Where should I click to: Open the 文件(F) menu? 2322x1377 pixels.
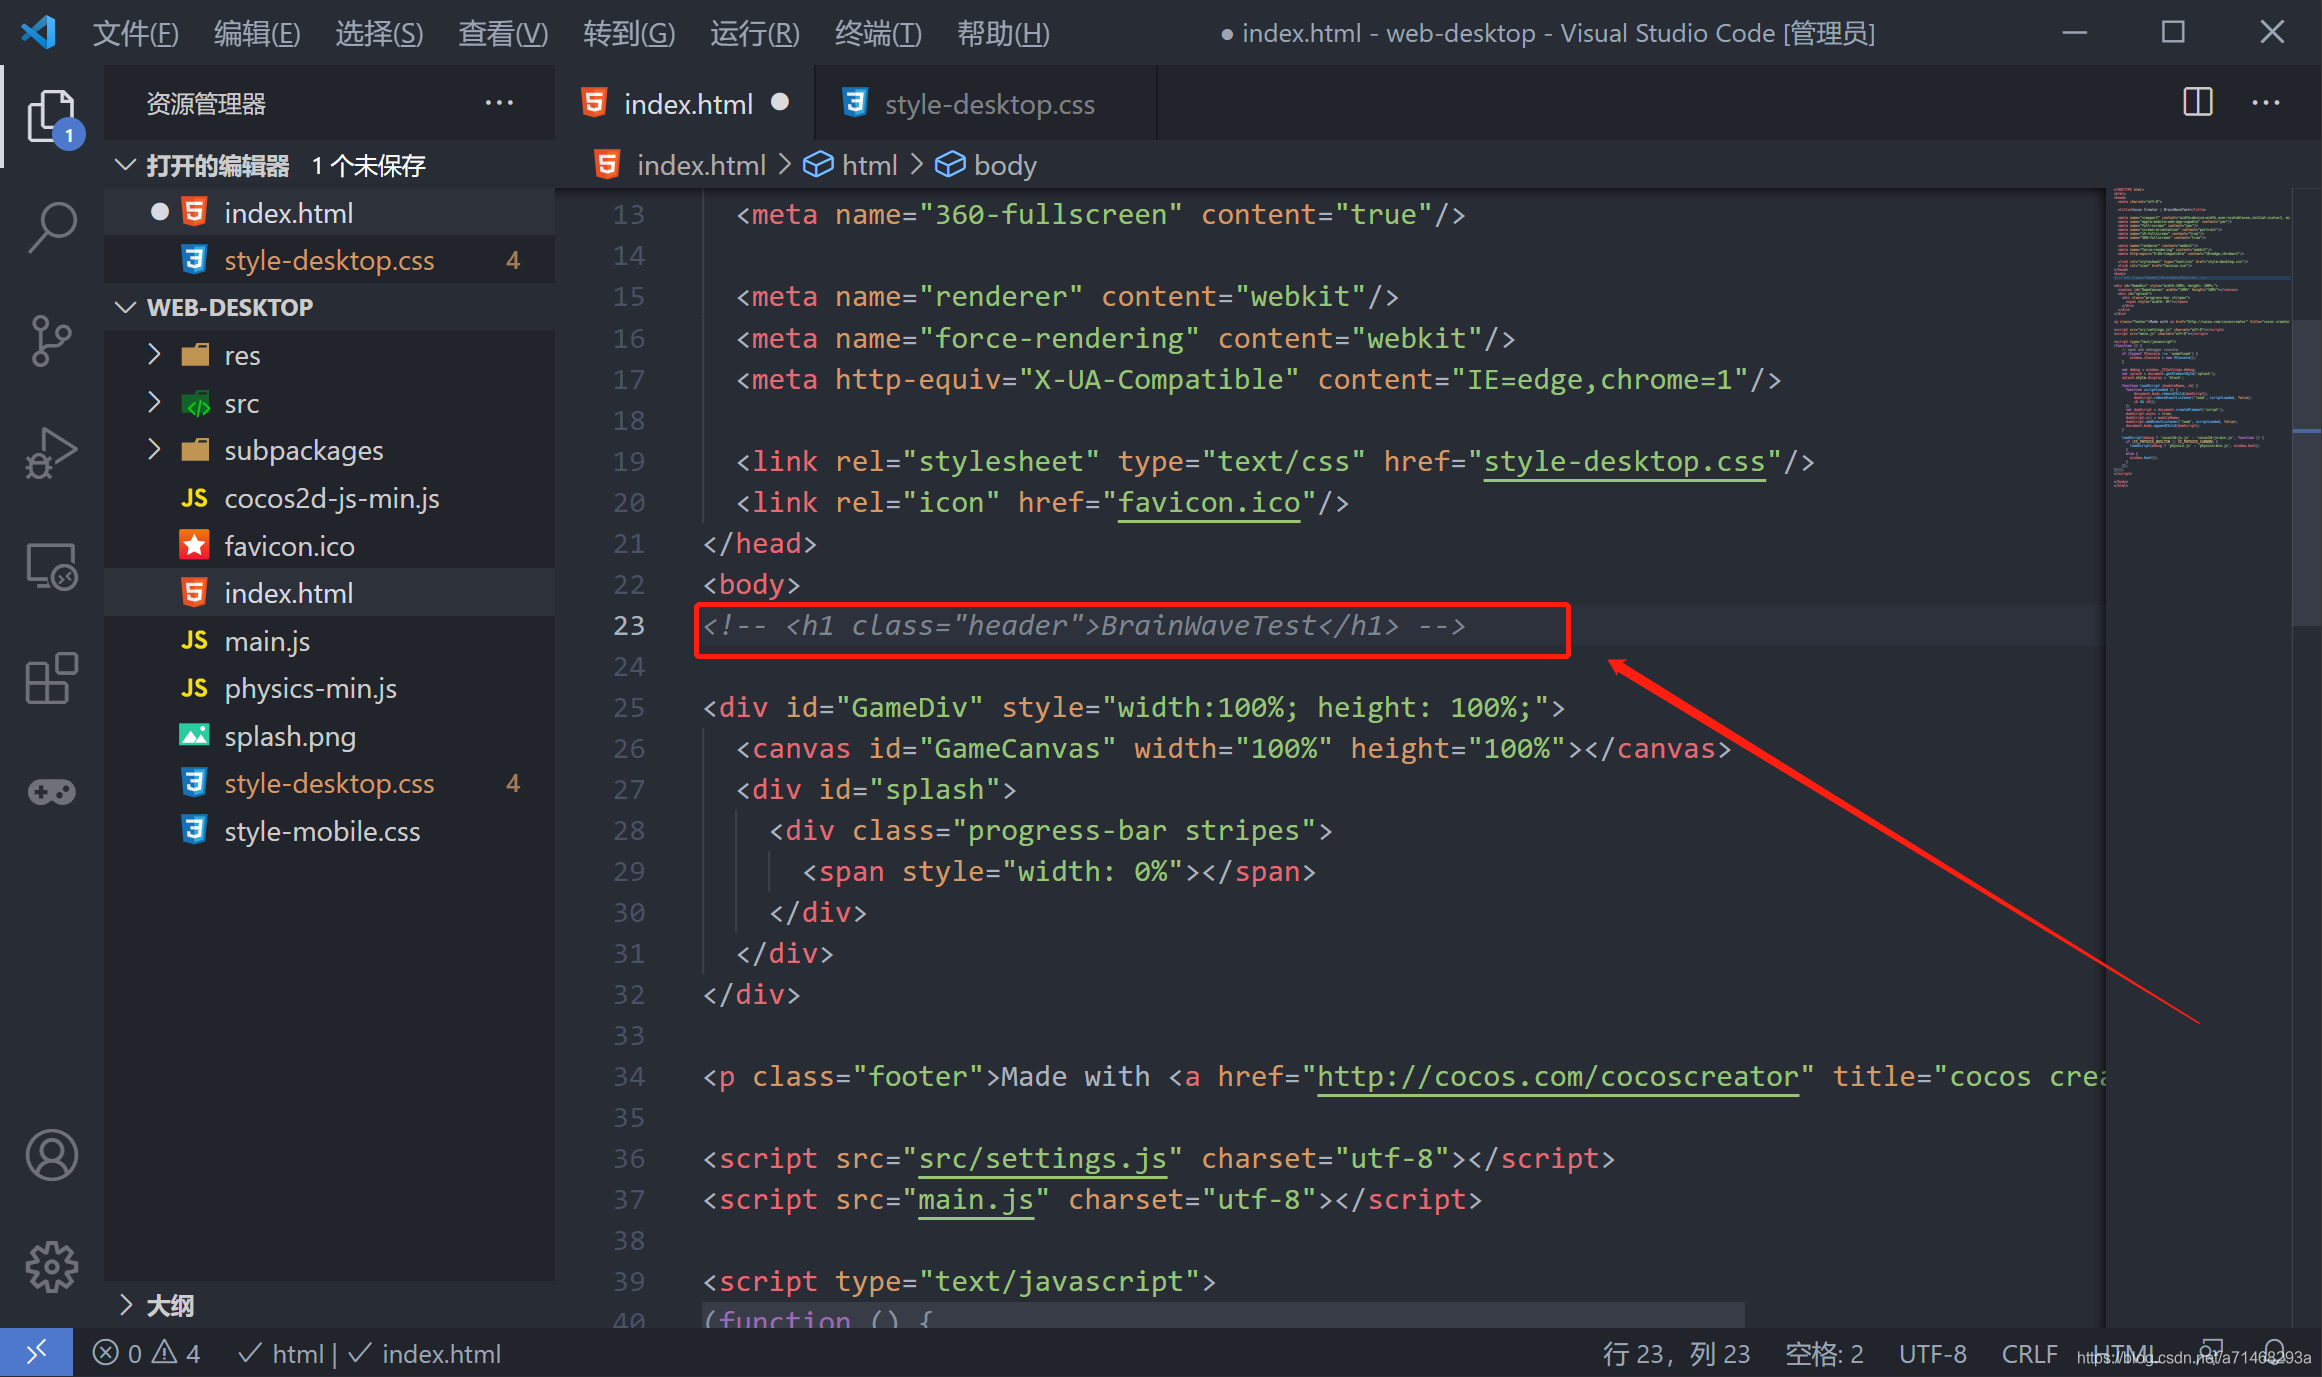coord(136,33)
